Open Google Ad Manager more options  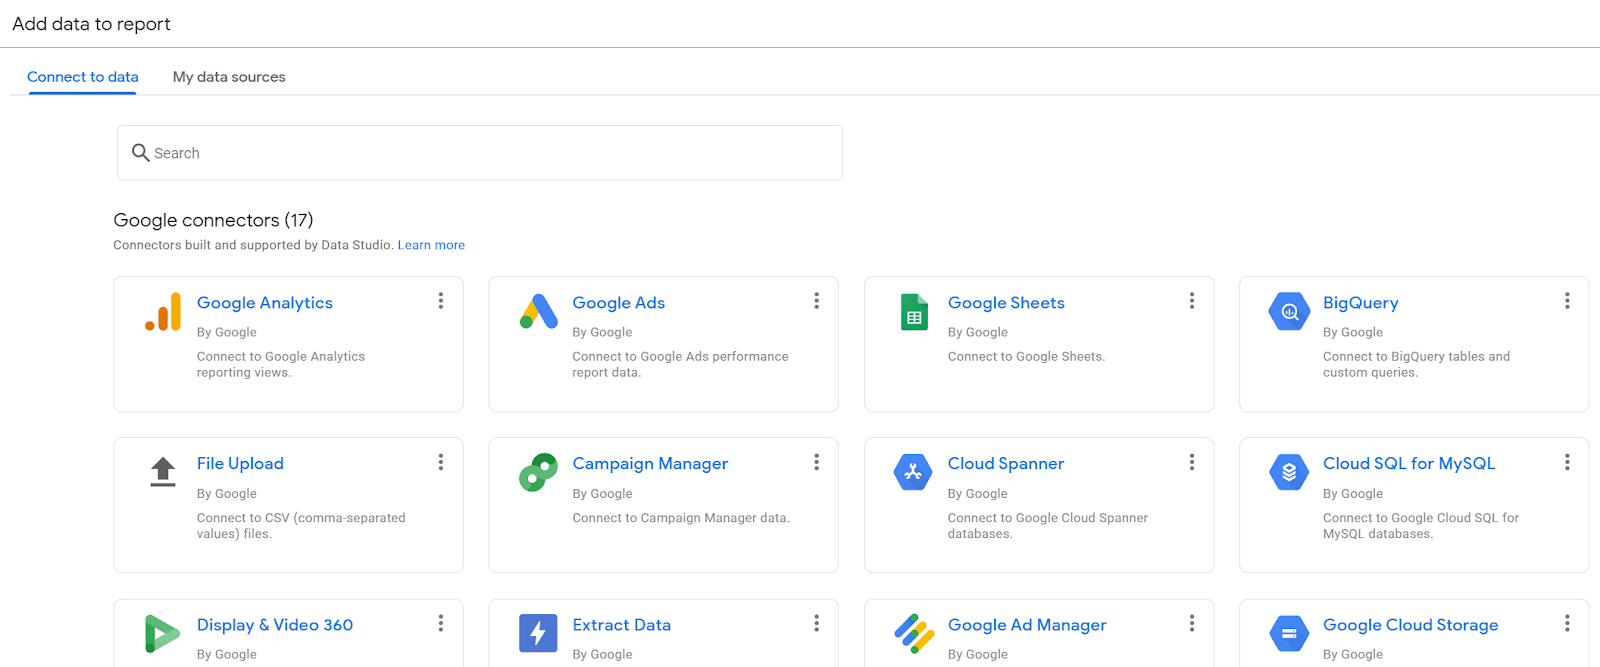[1192, 623]
